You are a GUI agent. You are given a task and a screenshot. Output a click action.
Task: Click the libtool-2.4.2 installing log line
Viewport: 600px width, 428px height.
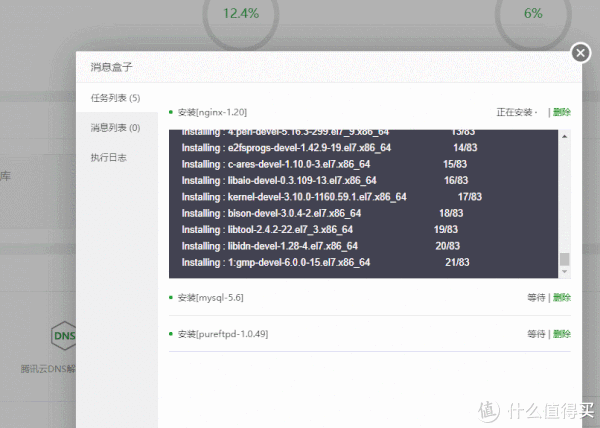point(320,229)
